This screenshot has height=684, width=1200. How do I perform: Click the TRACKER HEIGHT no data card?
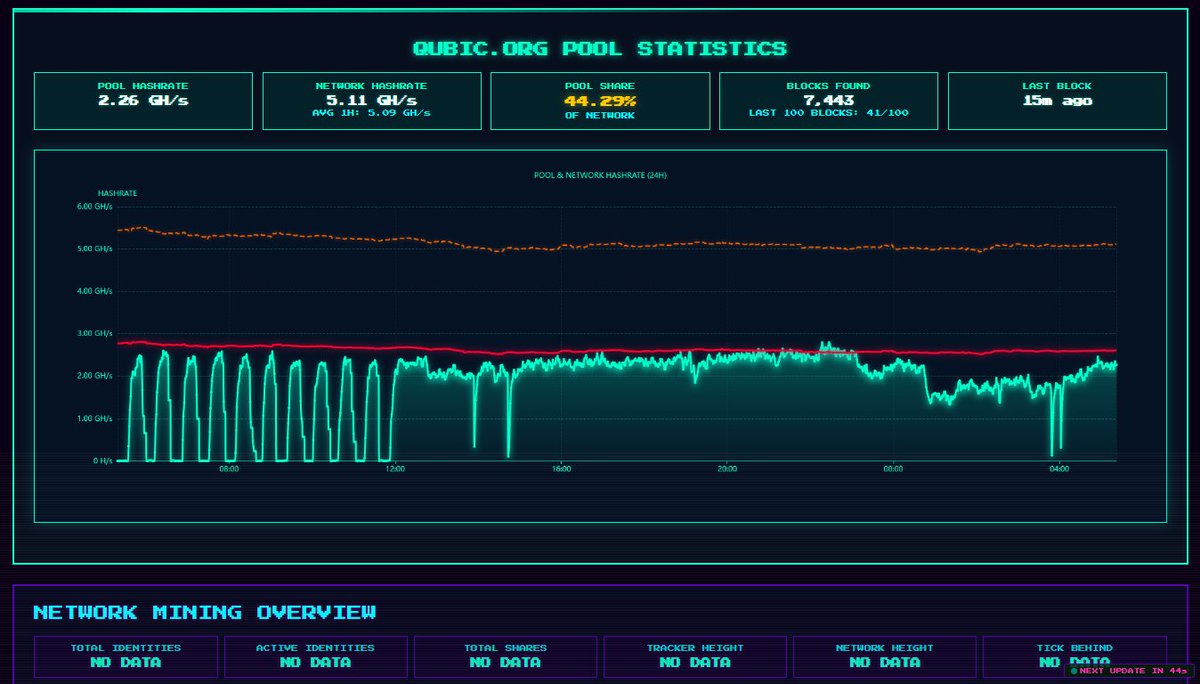(x=695, y=656)
